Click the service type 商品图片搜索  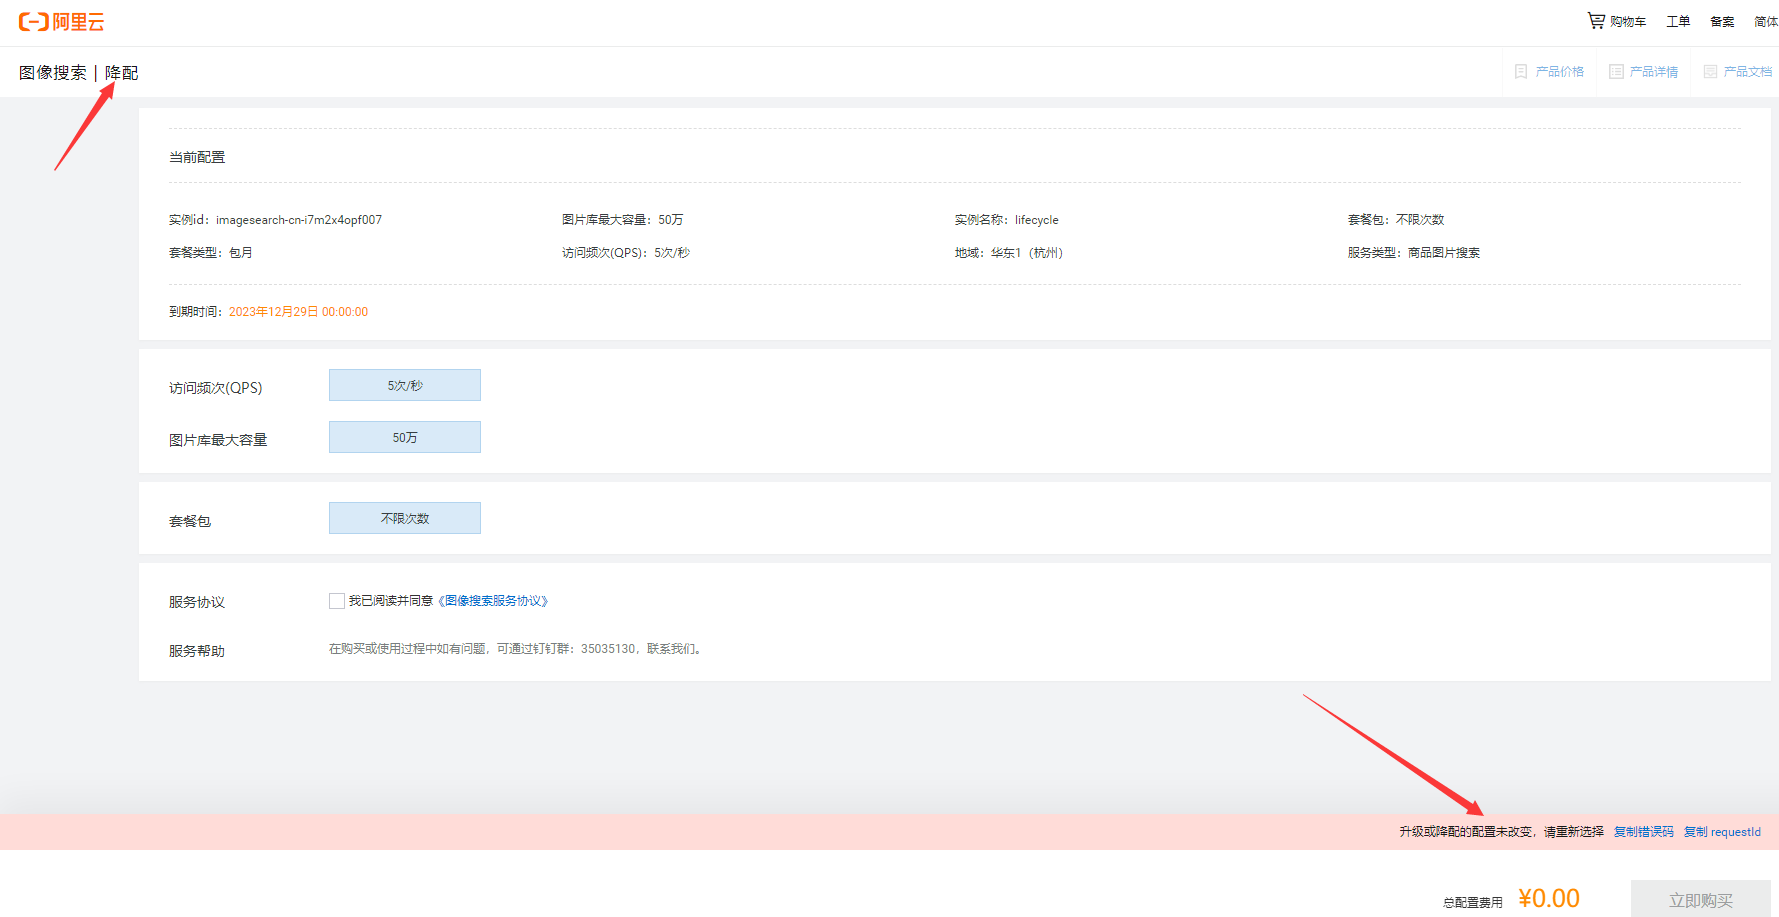click(1444, 253)
